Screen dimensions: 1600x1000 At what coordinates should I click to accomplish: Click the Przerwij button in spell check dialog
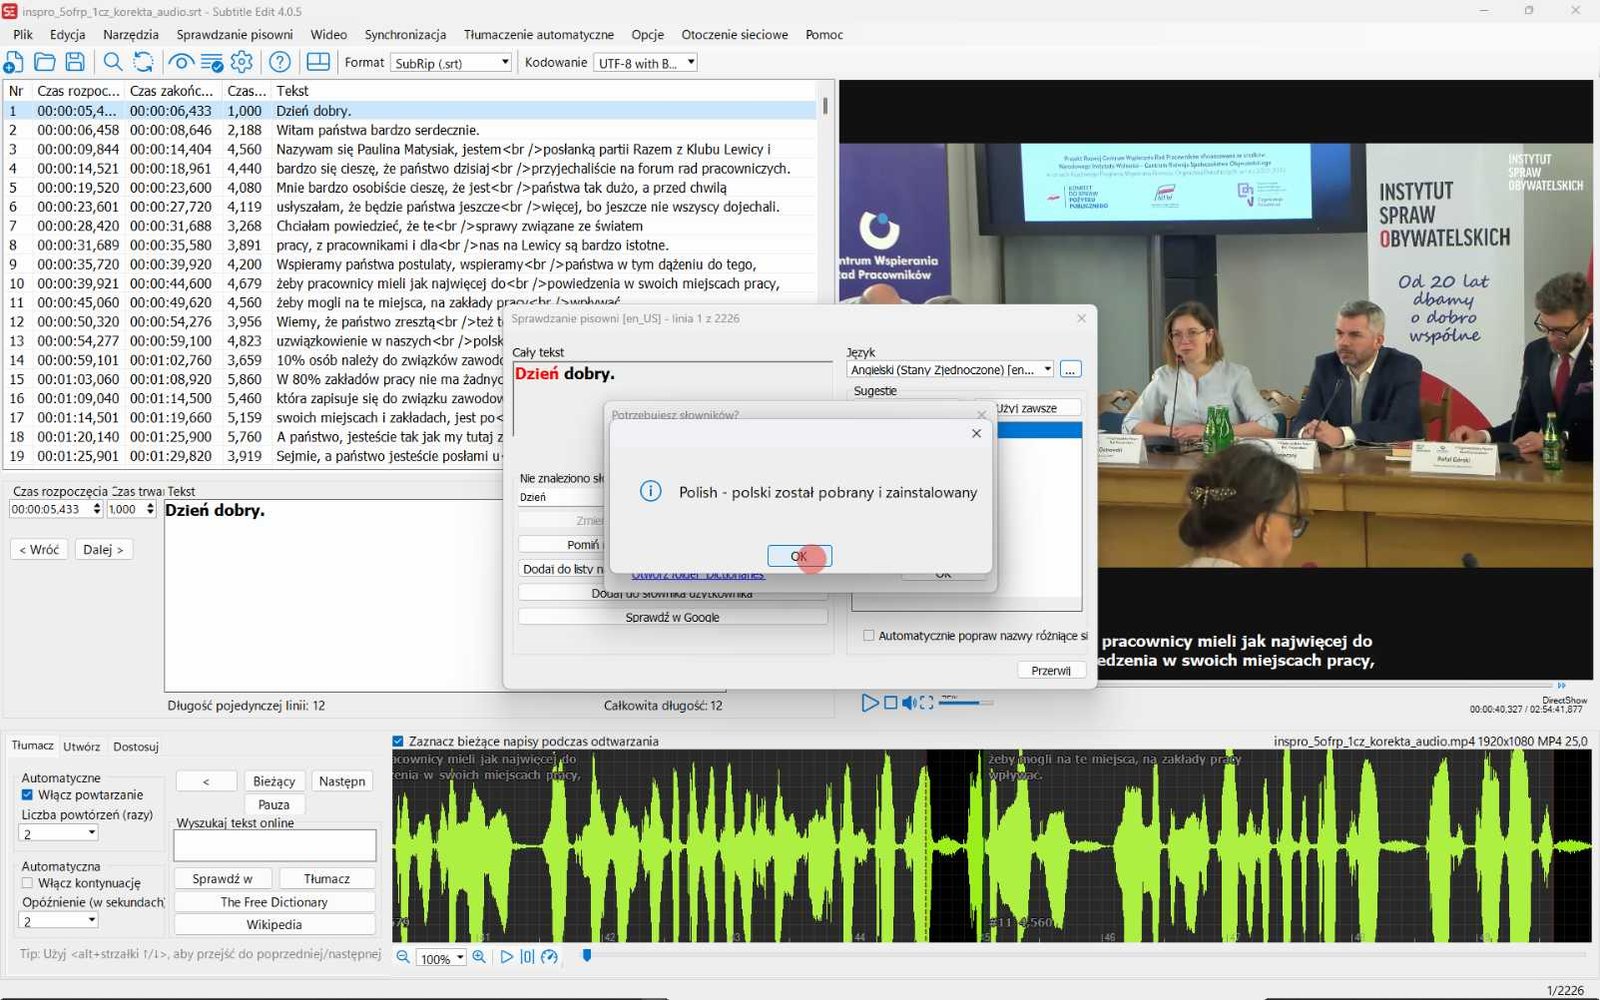click(x=1051, y=670)
